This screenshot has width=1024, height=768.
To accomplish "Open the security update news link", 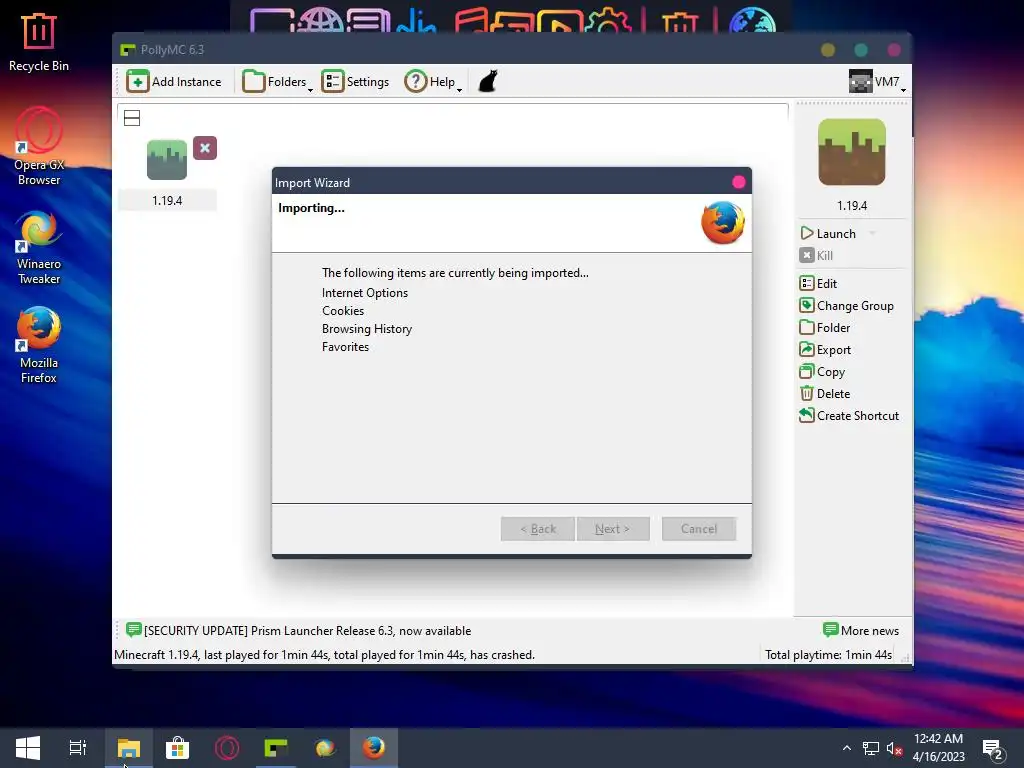I will coord(298,631).
